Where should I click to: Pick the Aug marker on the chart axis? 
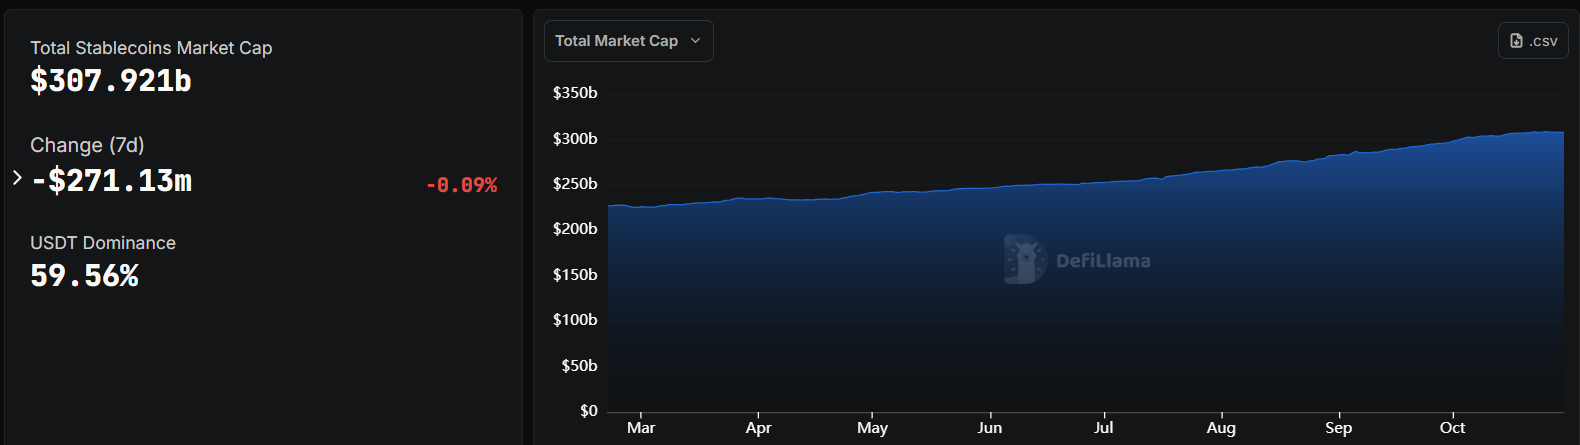[x=1221, y=428]
